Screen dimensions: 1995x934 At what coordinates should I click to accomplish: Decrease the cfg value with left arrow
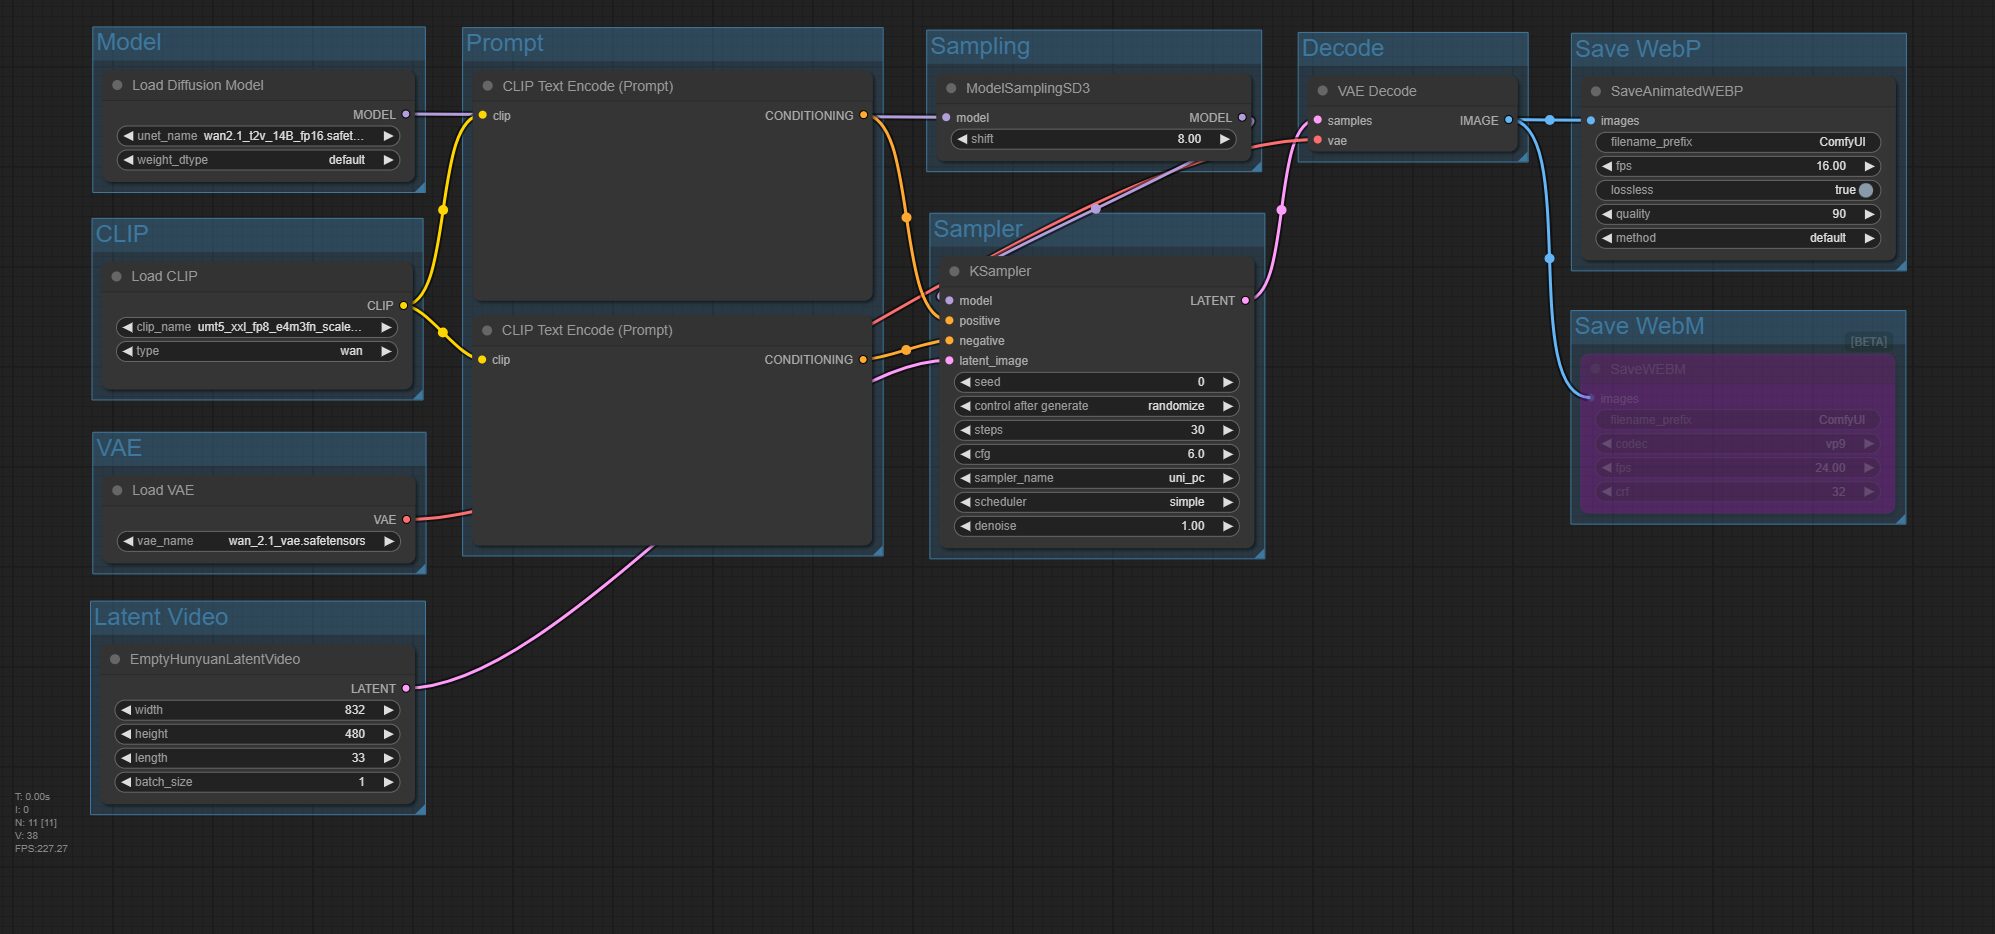[965, 454]
